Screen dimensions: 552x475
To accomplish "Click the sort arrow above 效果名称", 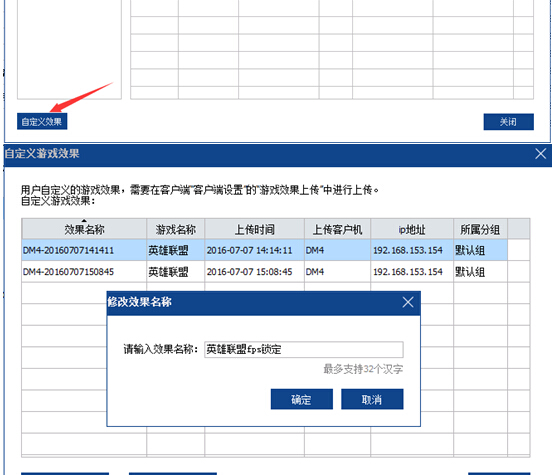I will pos(84,221).
